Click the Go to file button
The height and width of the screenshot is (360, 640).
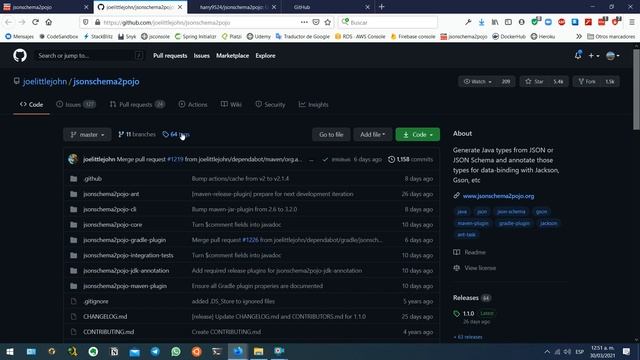click(331, 134)
